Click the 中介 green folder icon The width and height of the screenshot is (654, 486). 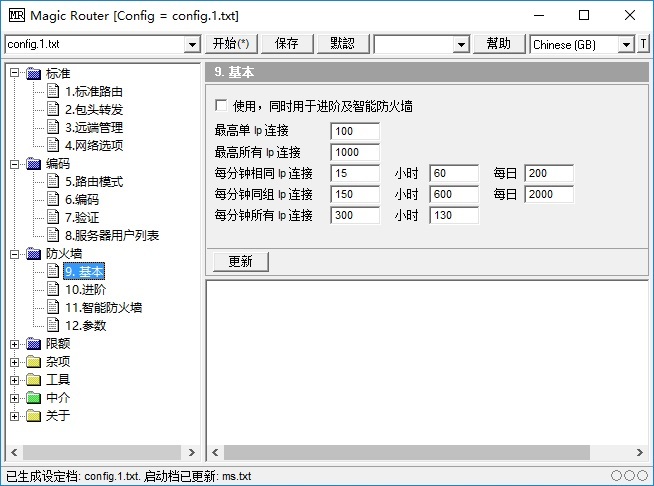[x=33, y=398]
